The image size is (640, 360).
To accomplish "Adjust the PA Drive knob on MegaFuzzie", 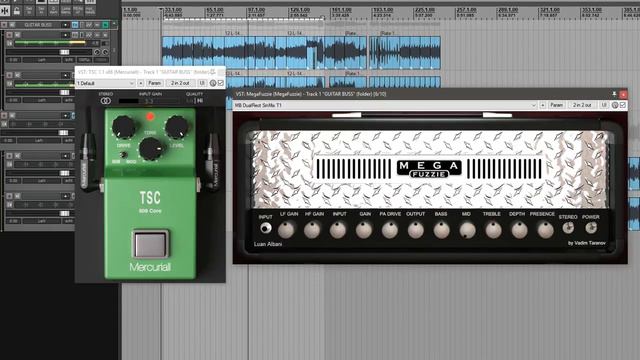I will (x=390, y=230).
